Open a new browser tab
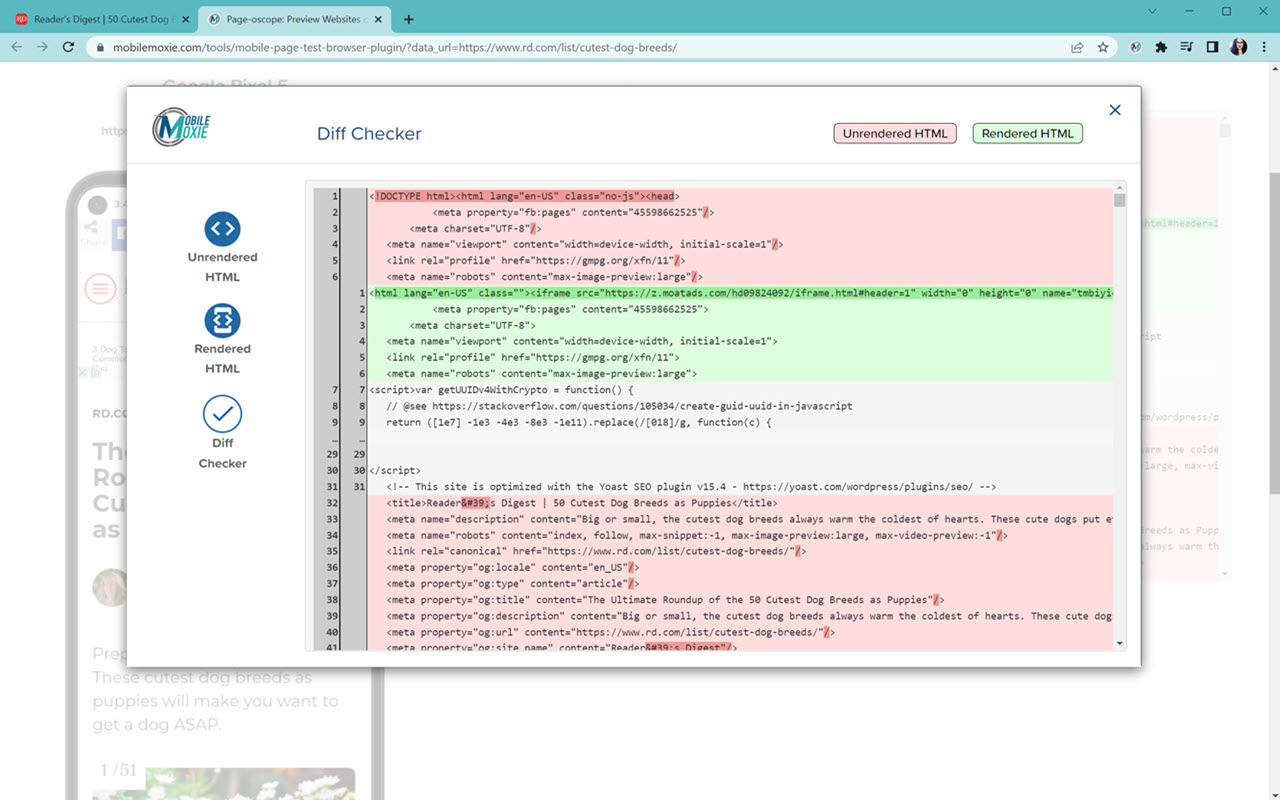This screenshot has width=1280, height=800. point(409,19)
